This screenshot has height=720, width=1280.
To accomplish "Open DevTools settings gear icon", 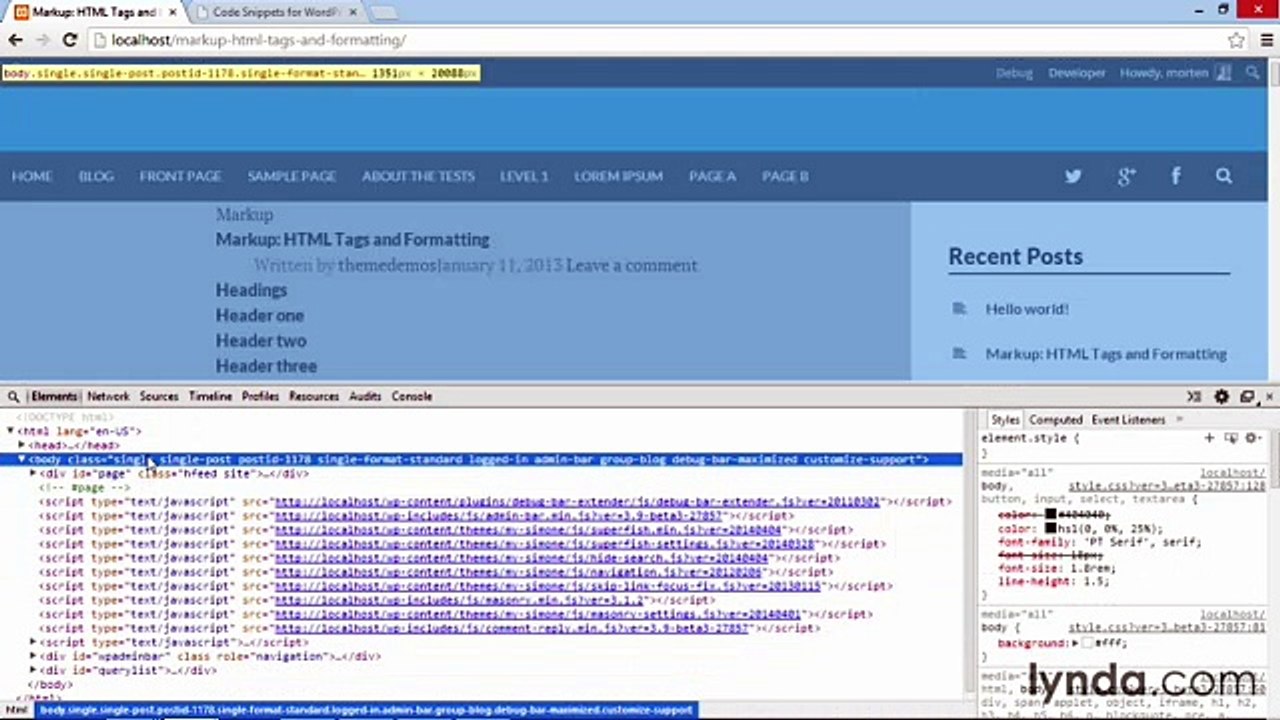I will pyautogui.click(x=1221, y=397).
